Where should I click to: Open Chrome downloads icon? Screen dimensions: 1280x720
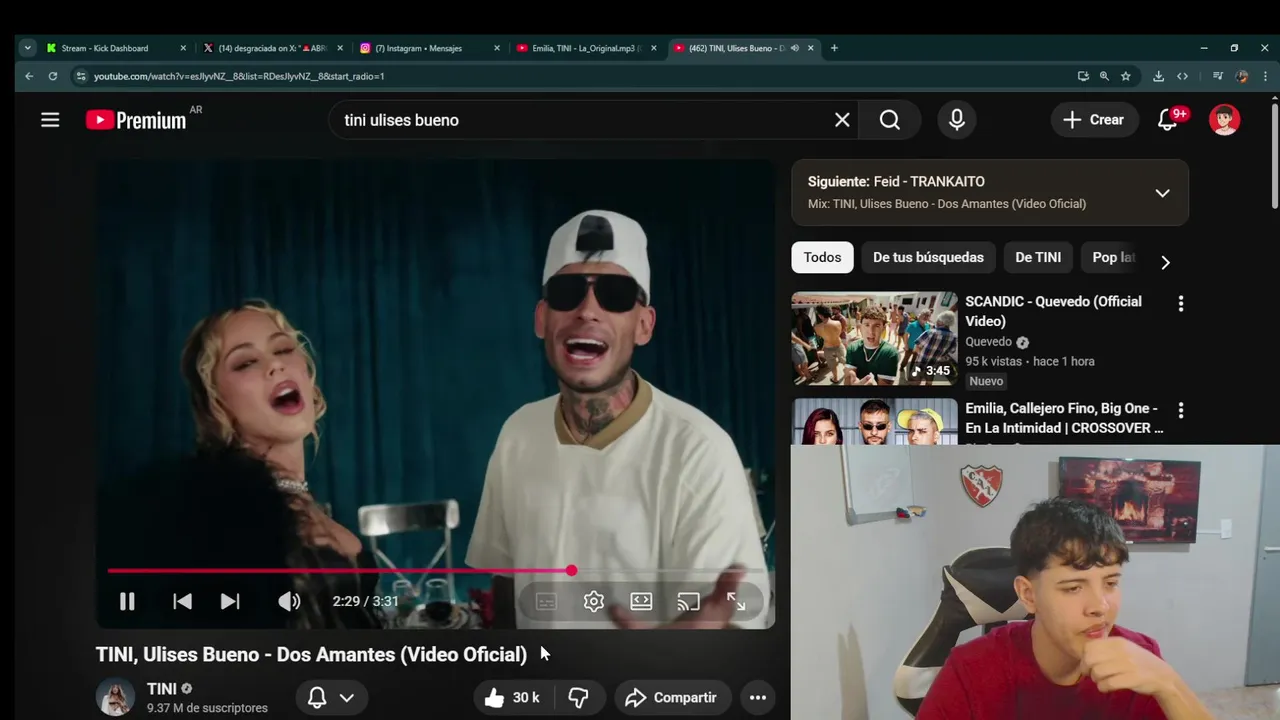point(1158,76)
